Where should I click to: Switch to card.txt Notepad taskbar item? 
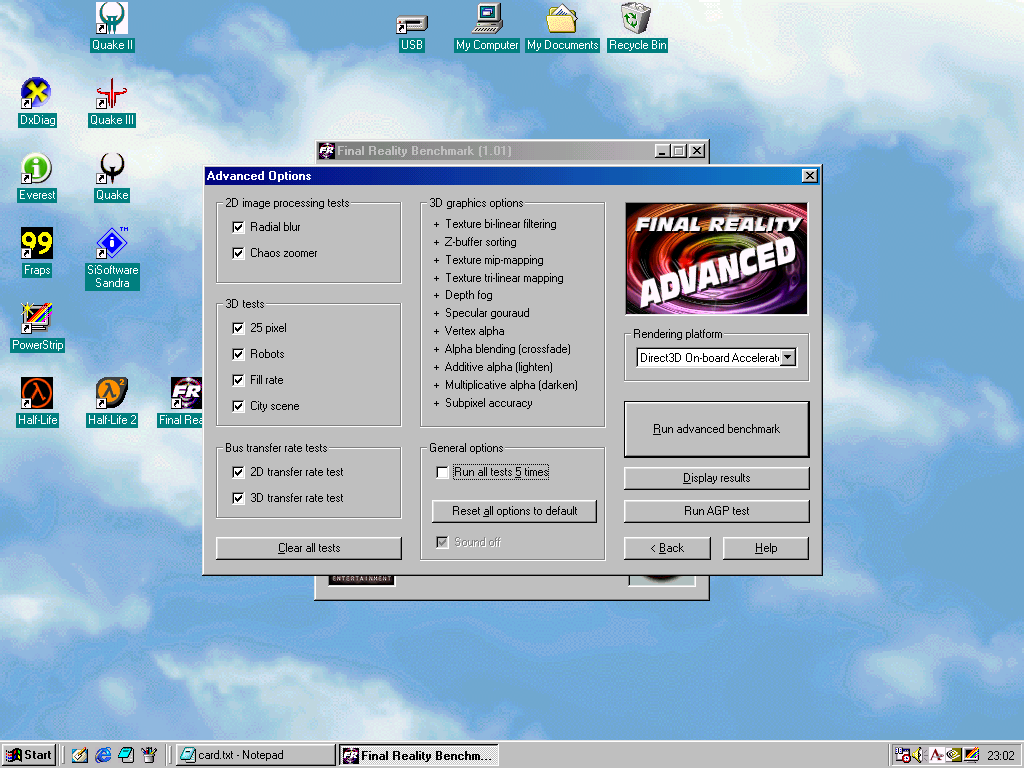coord(255,755)
